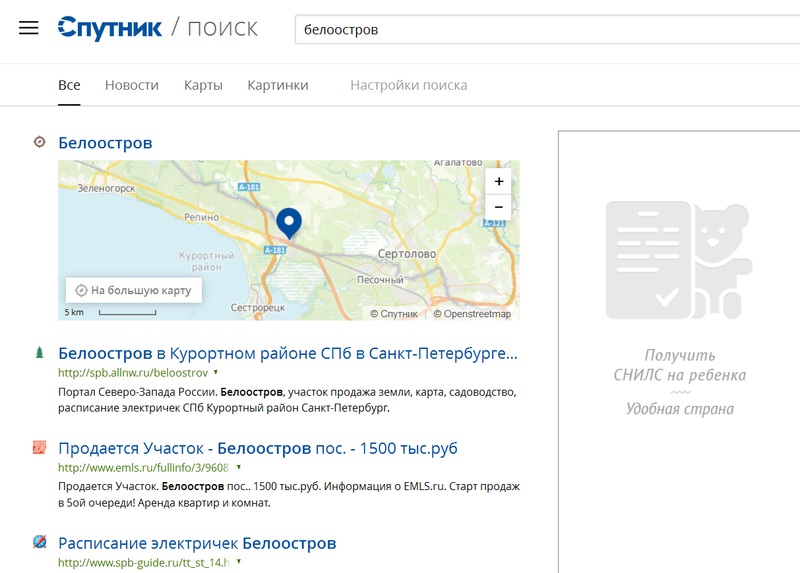Click the На большую карту button
The image size is (800, 573).
(135, 290)
